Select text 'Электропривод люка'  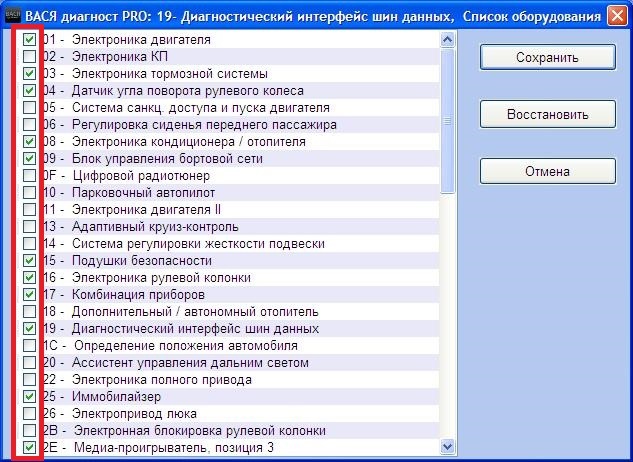pyautogui.click(x=134, y=414)
